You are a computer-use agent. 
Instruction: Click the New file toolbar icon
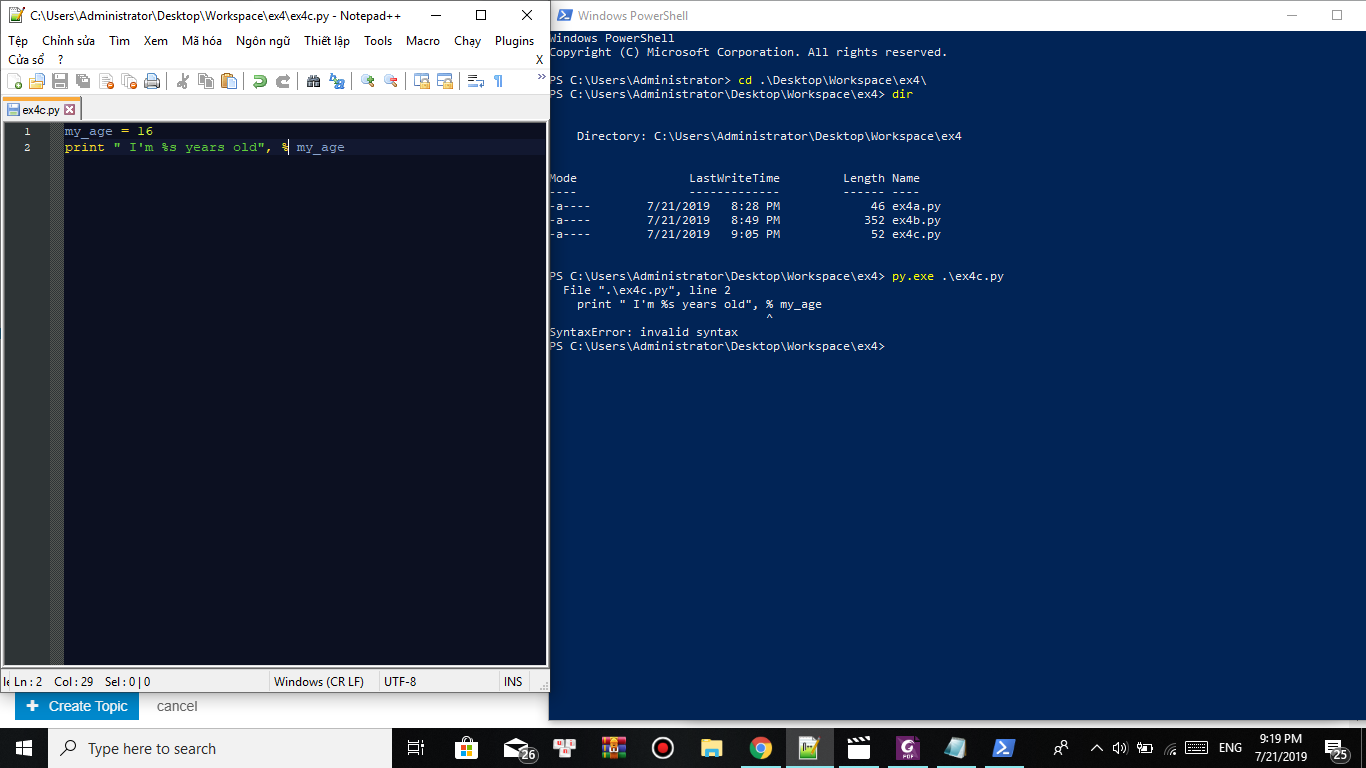[15, 82]
